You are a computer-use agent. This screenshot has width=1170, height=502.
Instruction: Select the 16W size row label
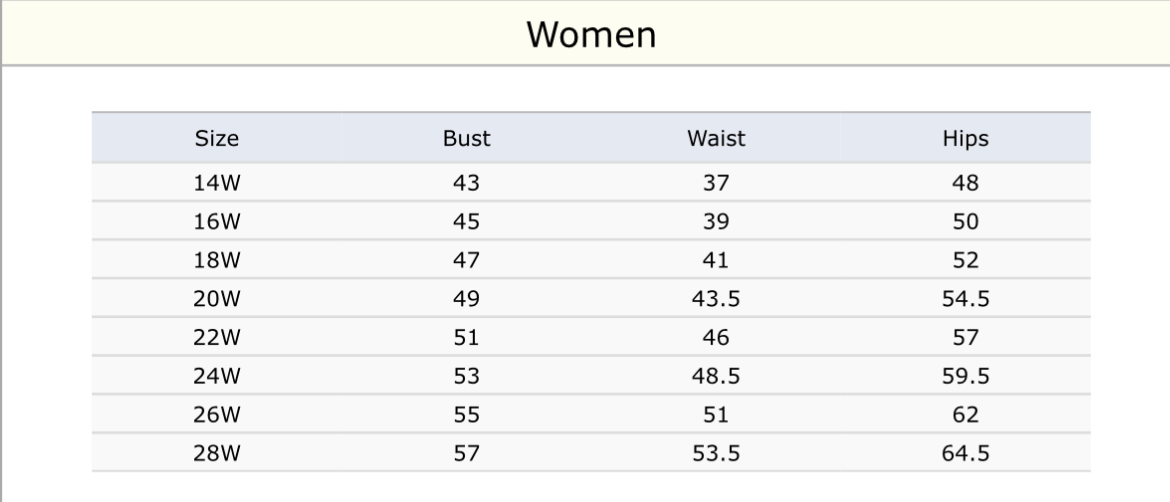[x=217, y=222]
